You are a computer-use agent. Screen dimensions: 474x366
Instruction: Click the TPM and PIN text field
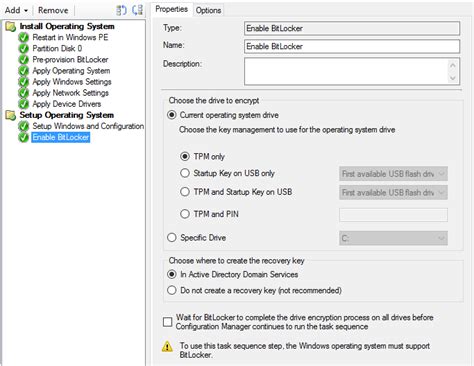point(393,215)
